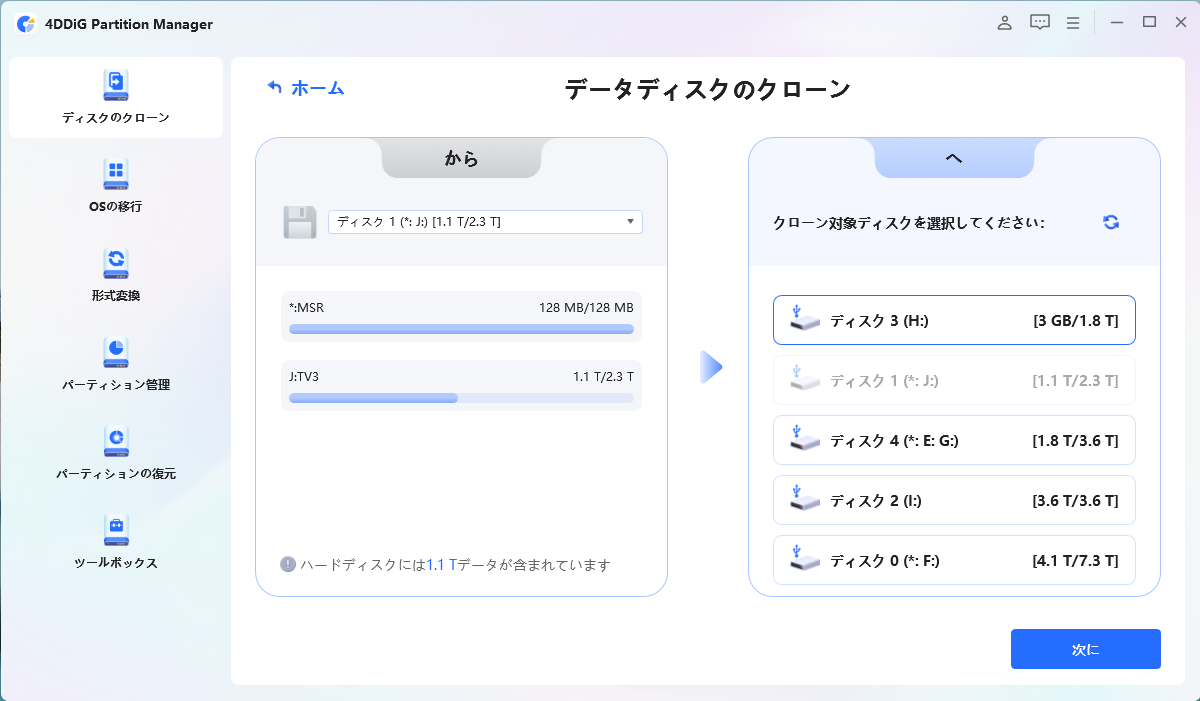The image size is (1200, 701).
Task: Click the floppy disk icon beside source dropdown
Action: click(300, 222)
